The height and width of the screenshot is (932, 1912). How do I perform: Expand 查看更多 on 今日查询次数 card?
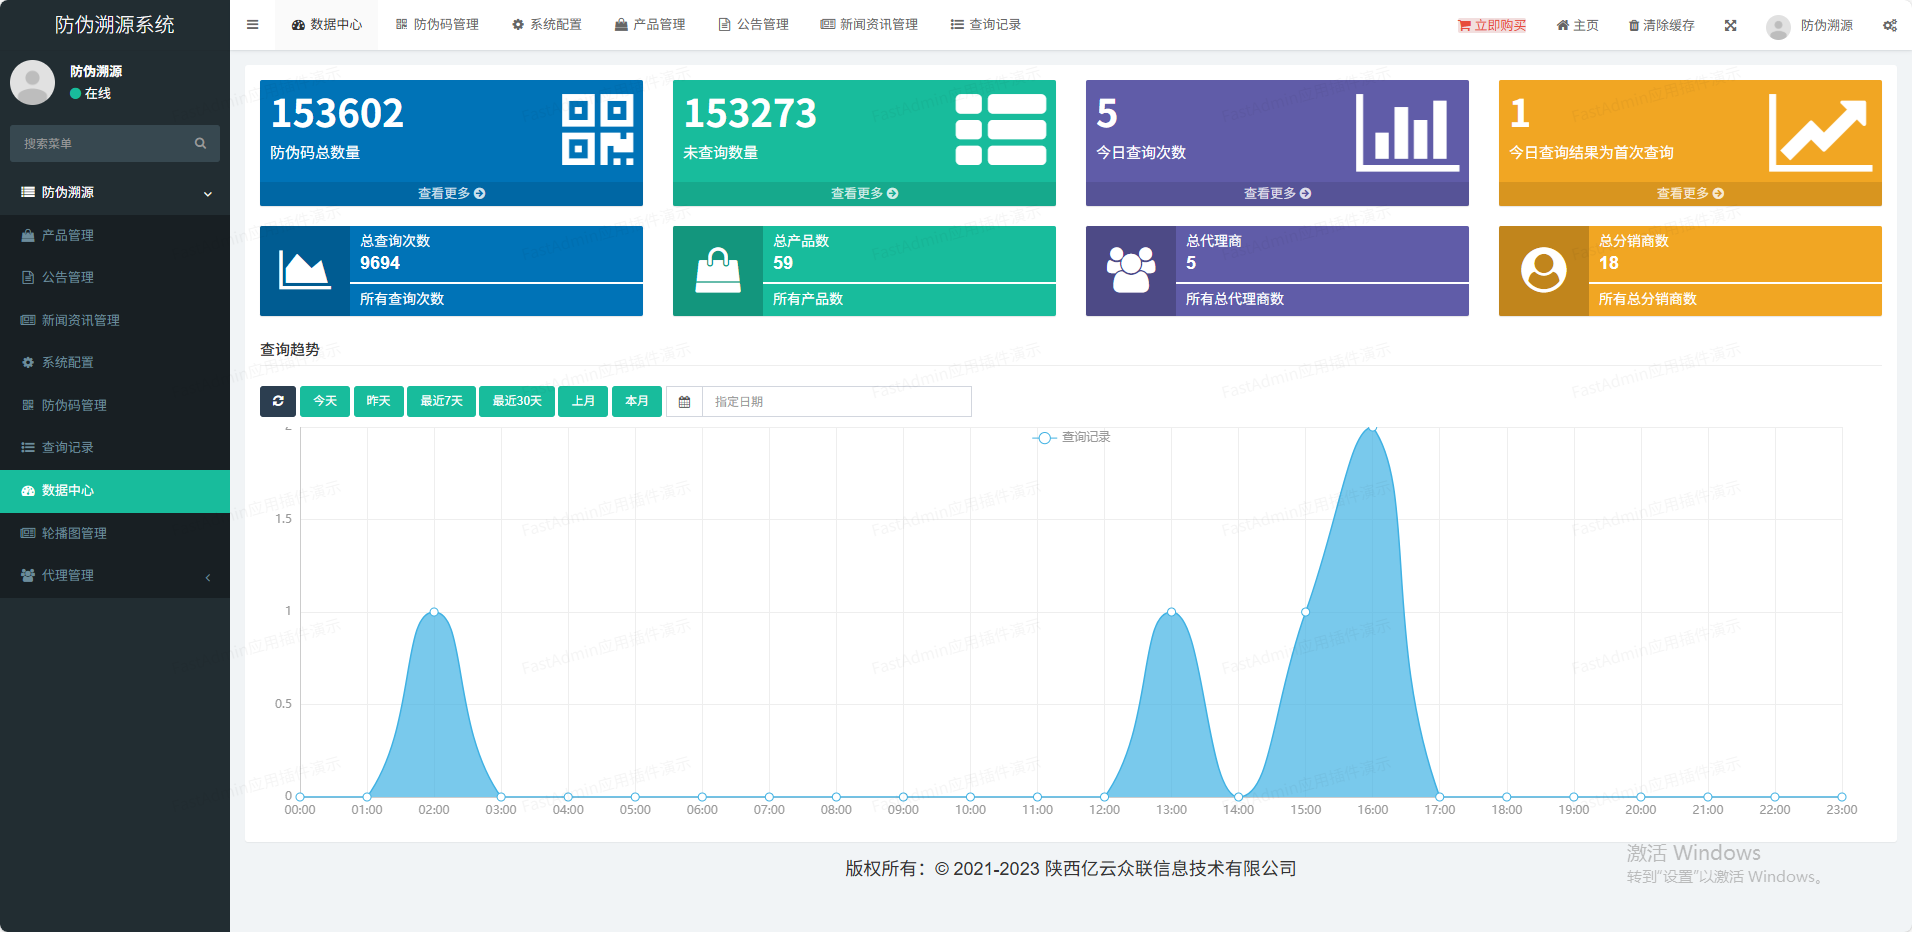coord(1277,194)
